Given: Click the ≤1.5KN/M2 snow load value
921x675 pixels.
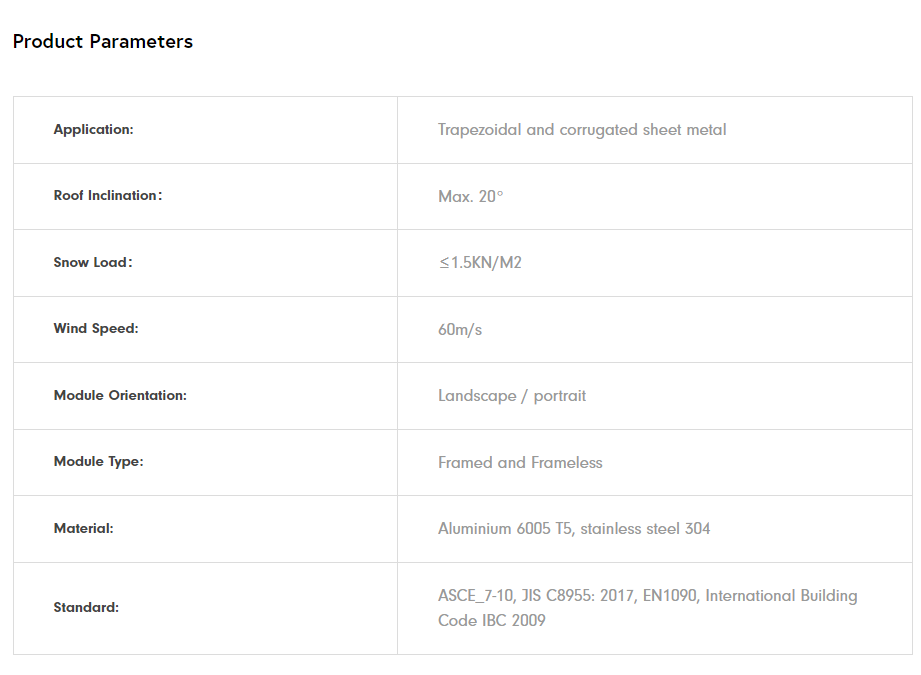Looking at the screenshot, I should point(480,263).
